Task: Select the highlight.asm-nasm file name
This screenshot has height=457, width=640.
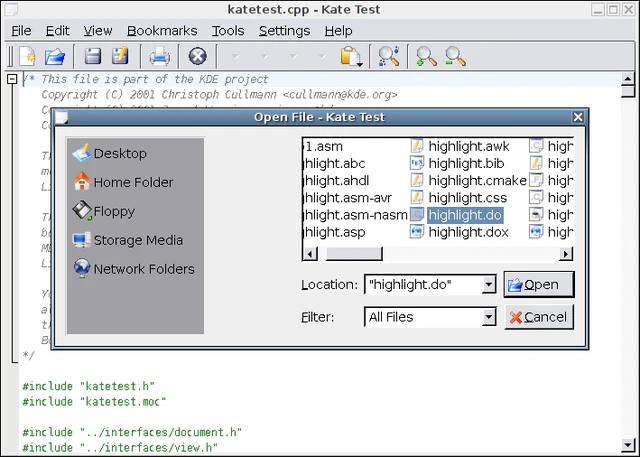Action: tap(356, 215)
